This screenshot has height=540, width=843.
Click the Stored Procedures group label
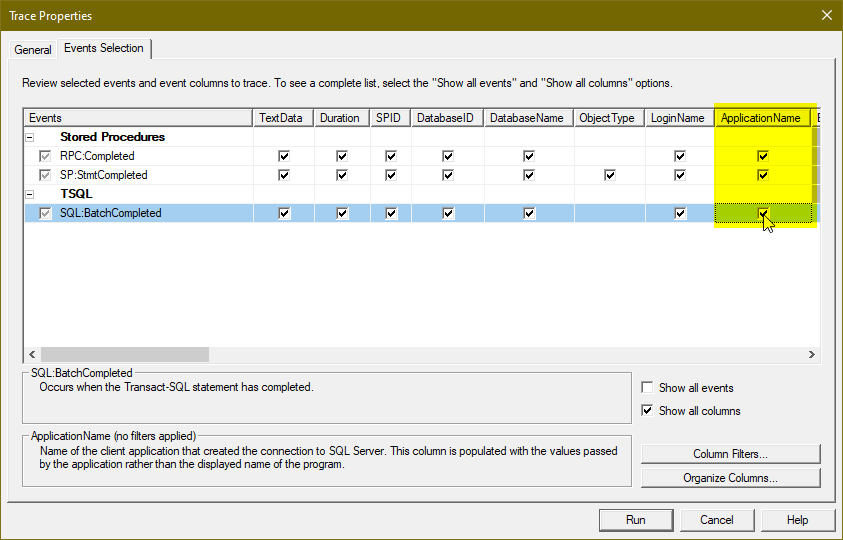[112, 137]
